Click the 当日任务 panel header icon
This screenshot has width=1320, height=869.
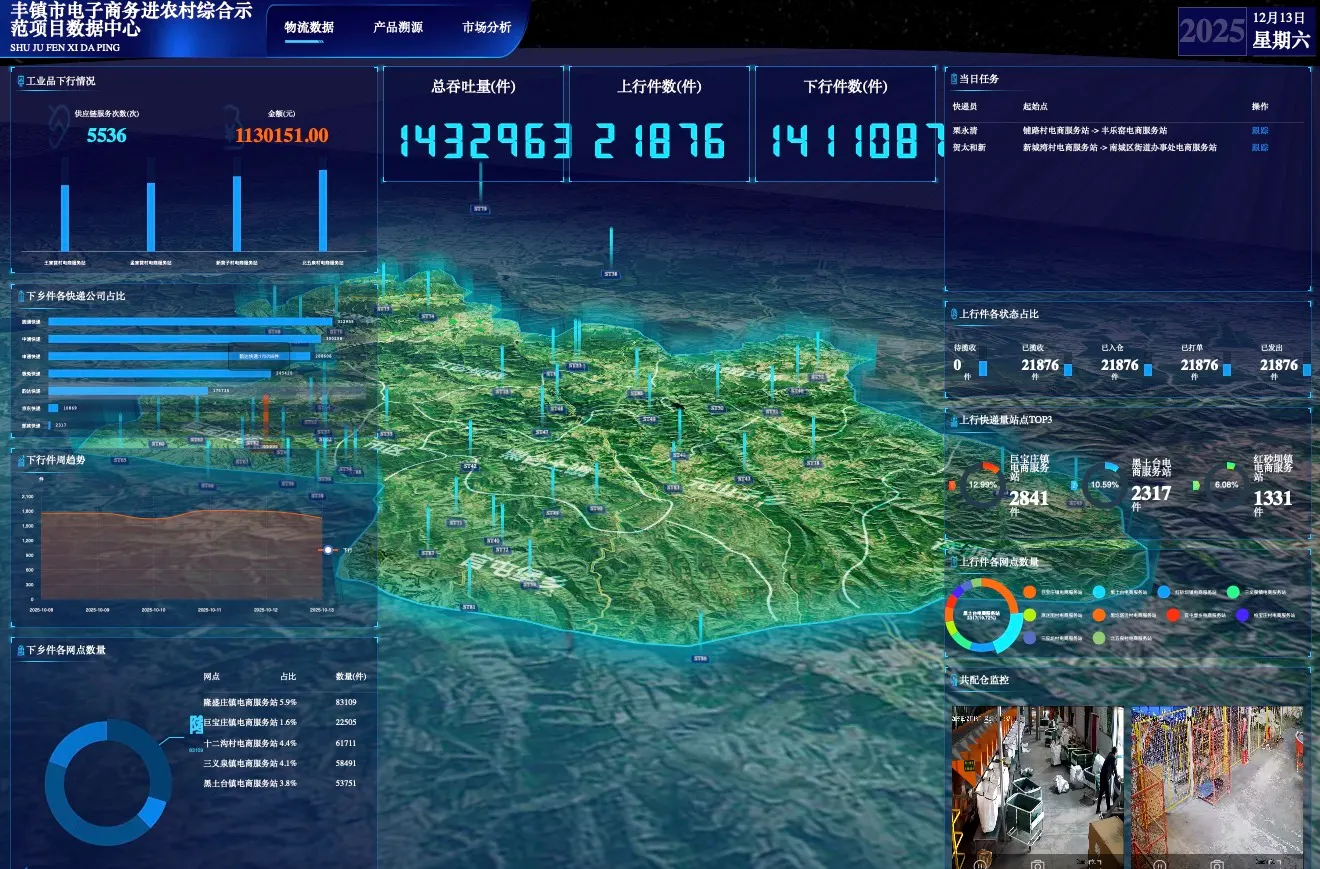pos(954,79)
